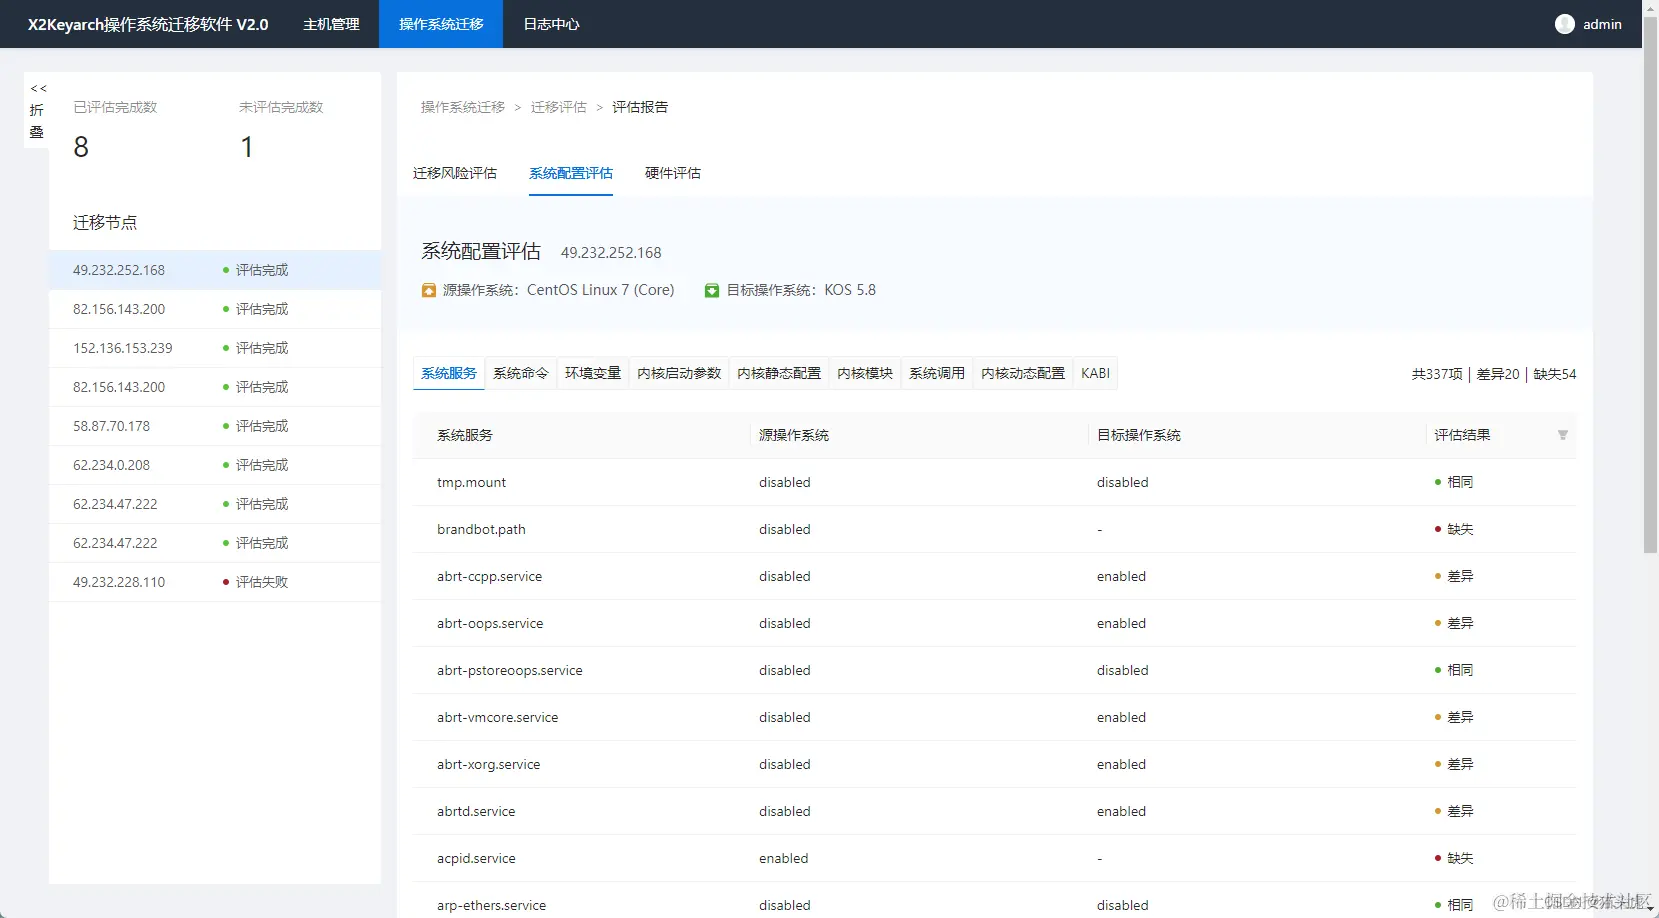
Task: Click the abrt-vmcore.service service name
Action: coord(497,717)
